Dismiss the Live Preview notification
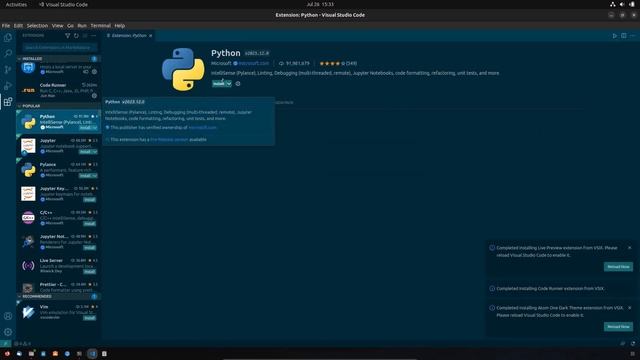 point(629,248)
